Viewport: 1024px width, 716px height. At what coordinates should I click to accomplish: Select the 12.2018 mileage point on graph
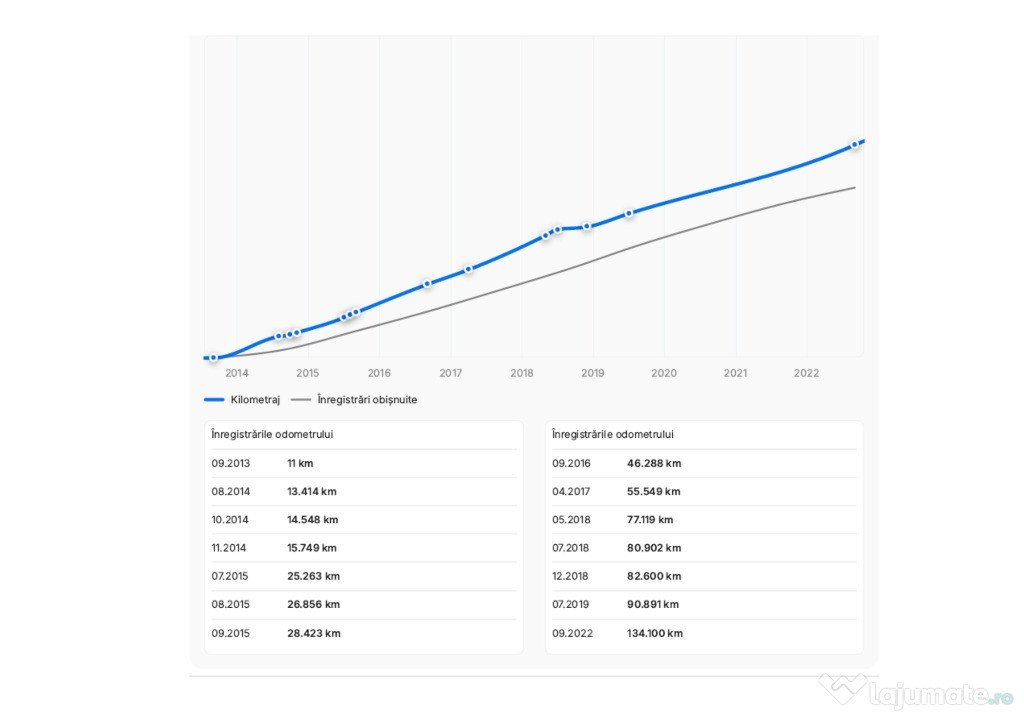(587, 226)
